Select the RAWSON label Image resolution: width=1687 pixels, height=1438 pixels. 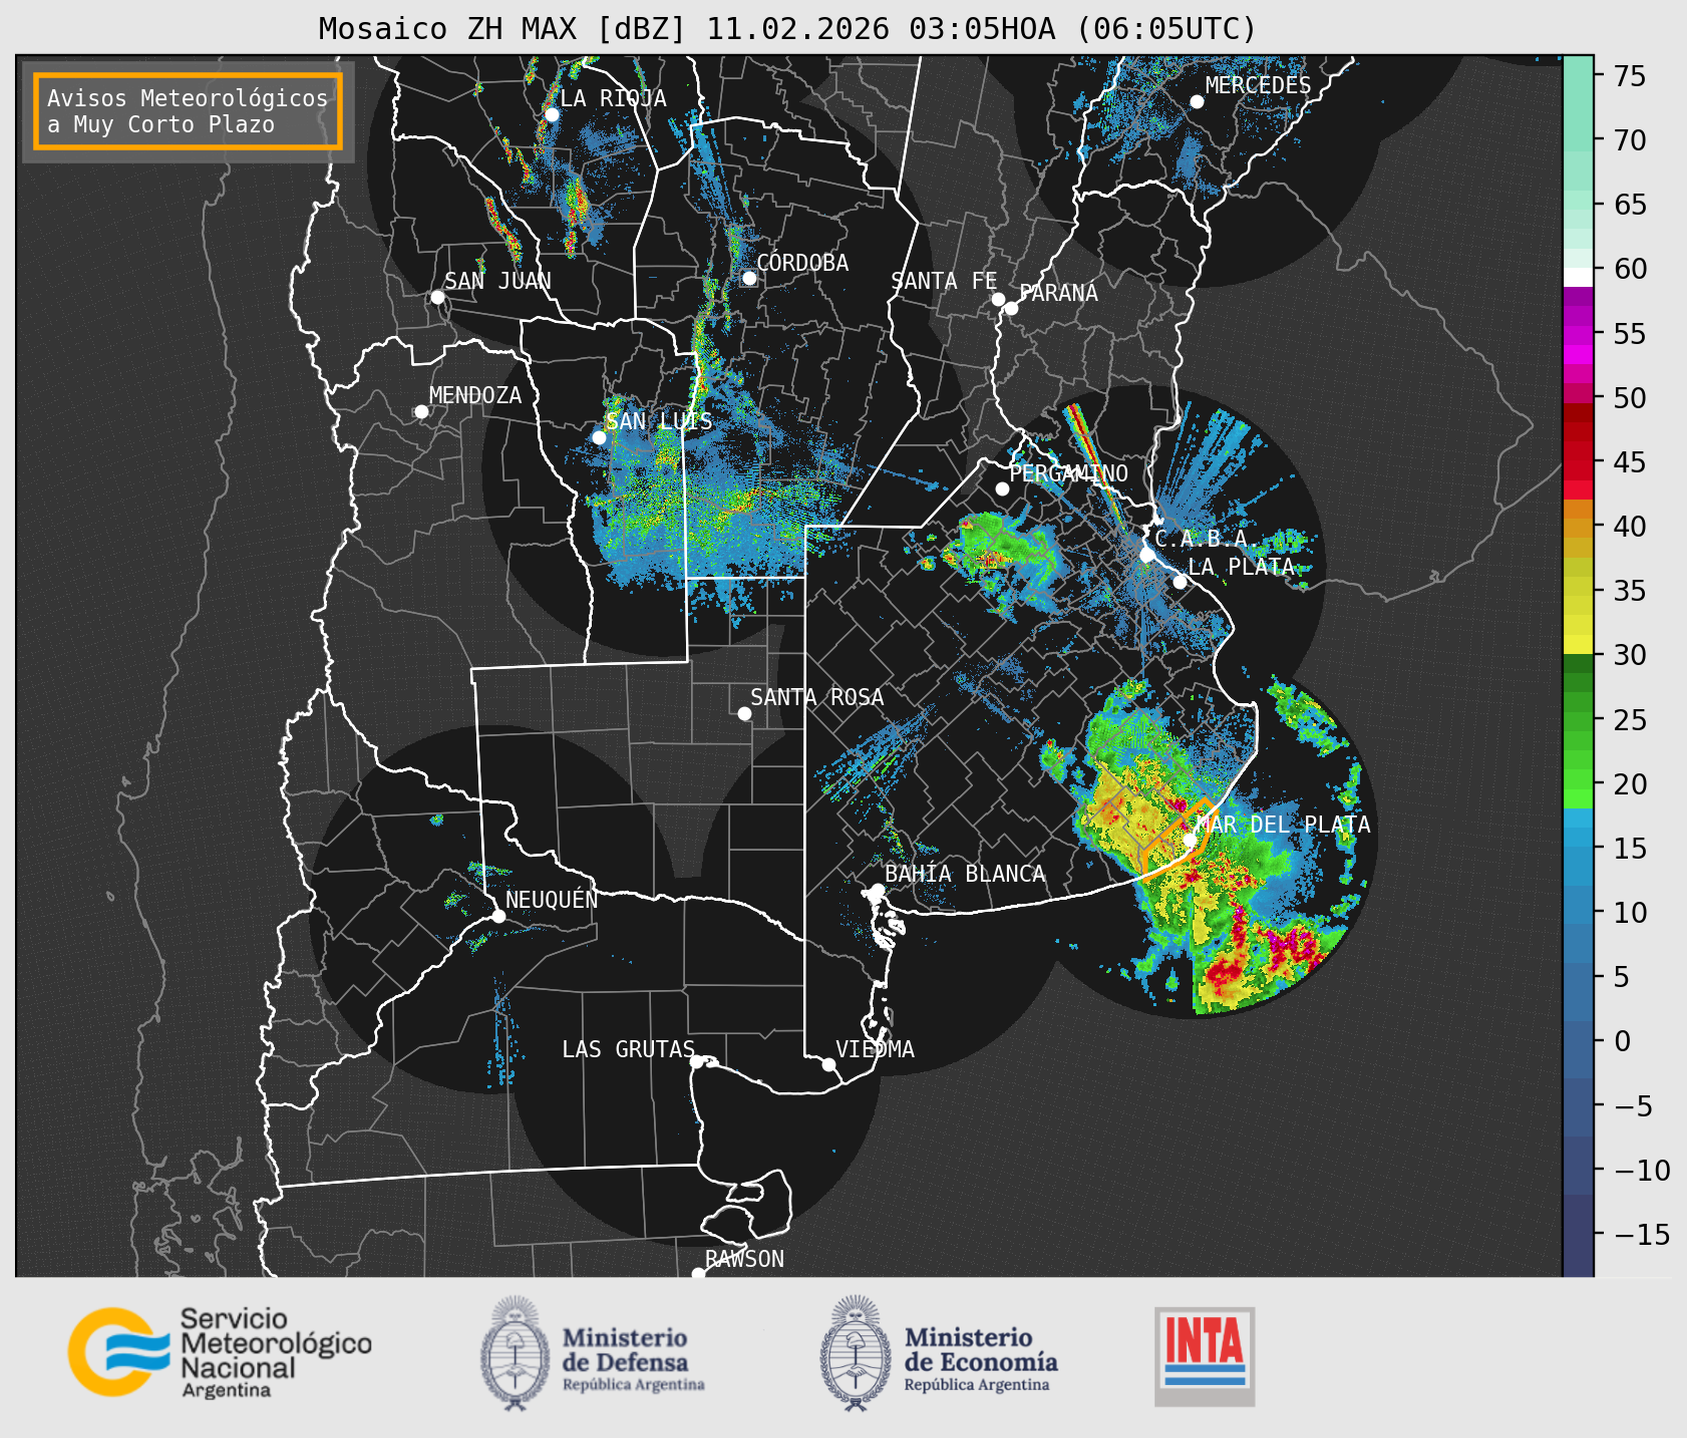click(745, 1259)
